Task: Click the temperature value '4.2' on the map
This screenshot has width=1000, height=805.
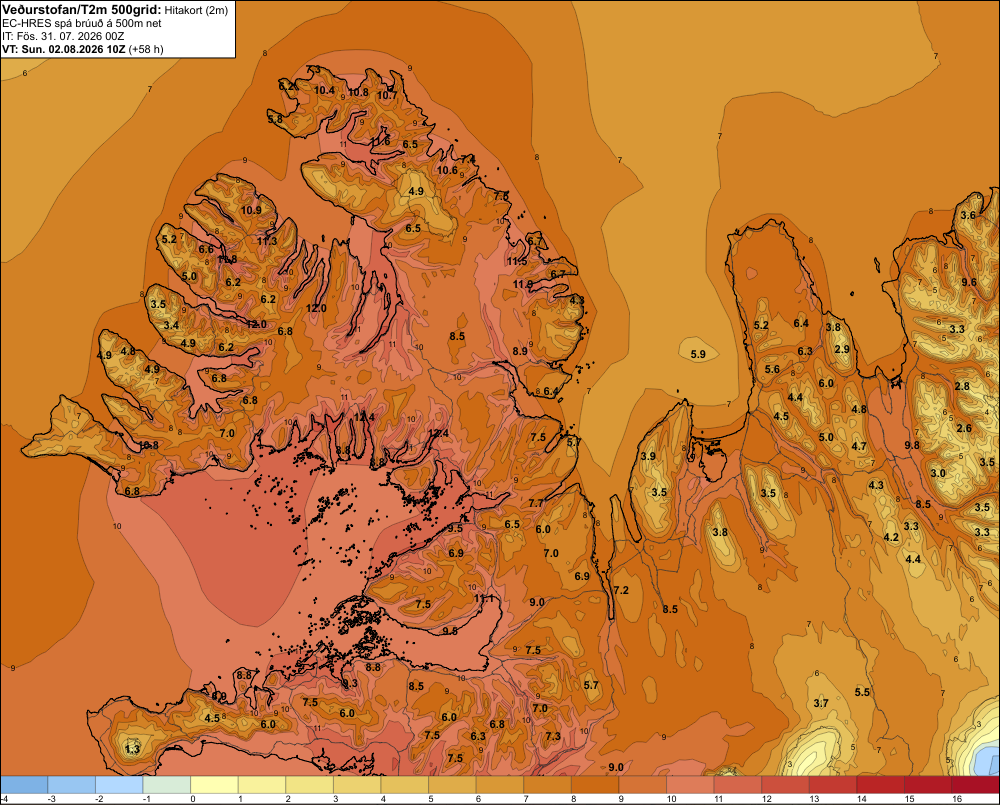Action: (891, 537)
